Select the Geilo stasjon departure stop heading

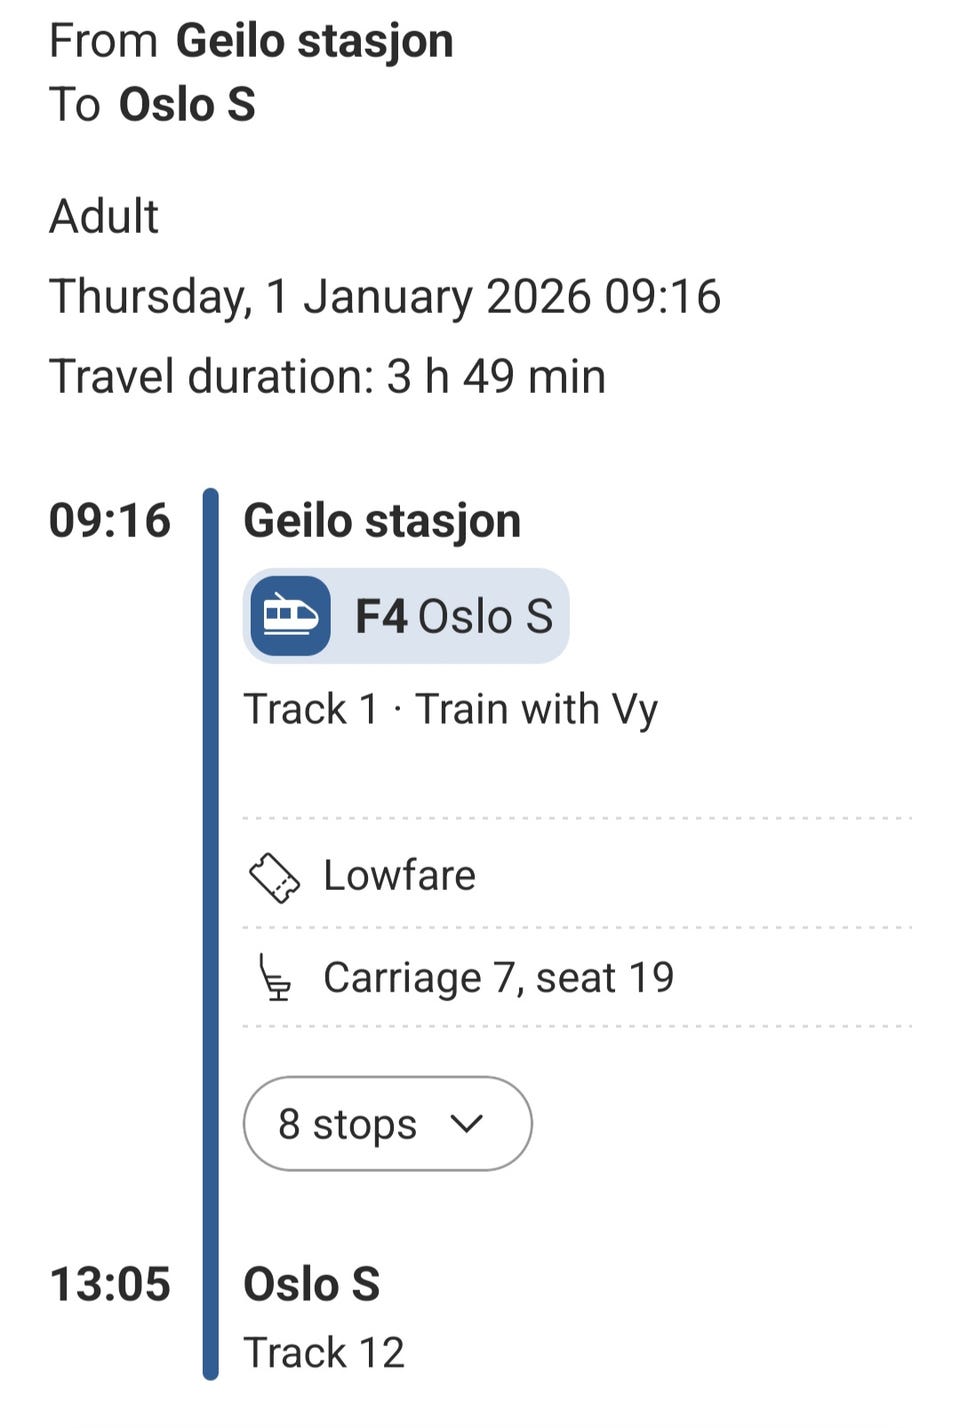pyautogui.click(x=382, y=521)
